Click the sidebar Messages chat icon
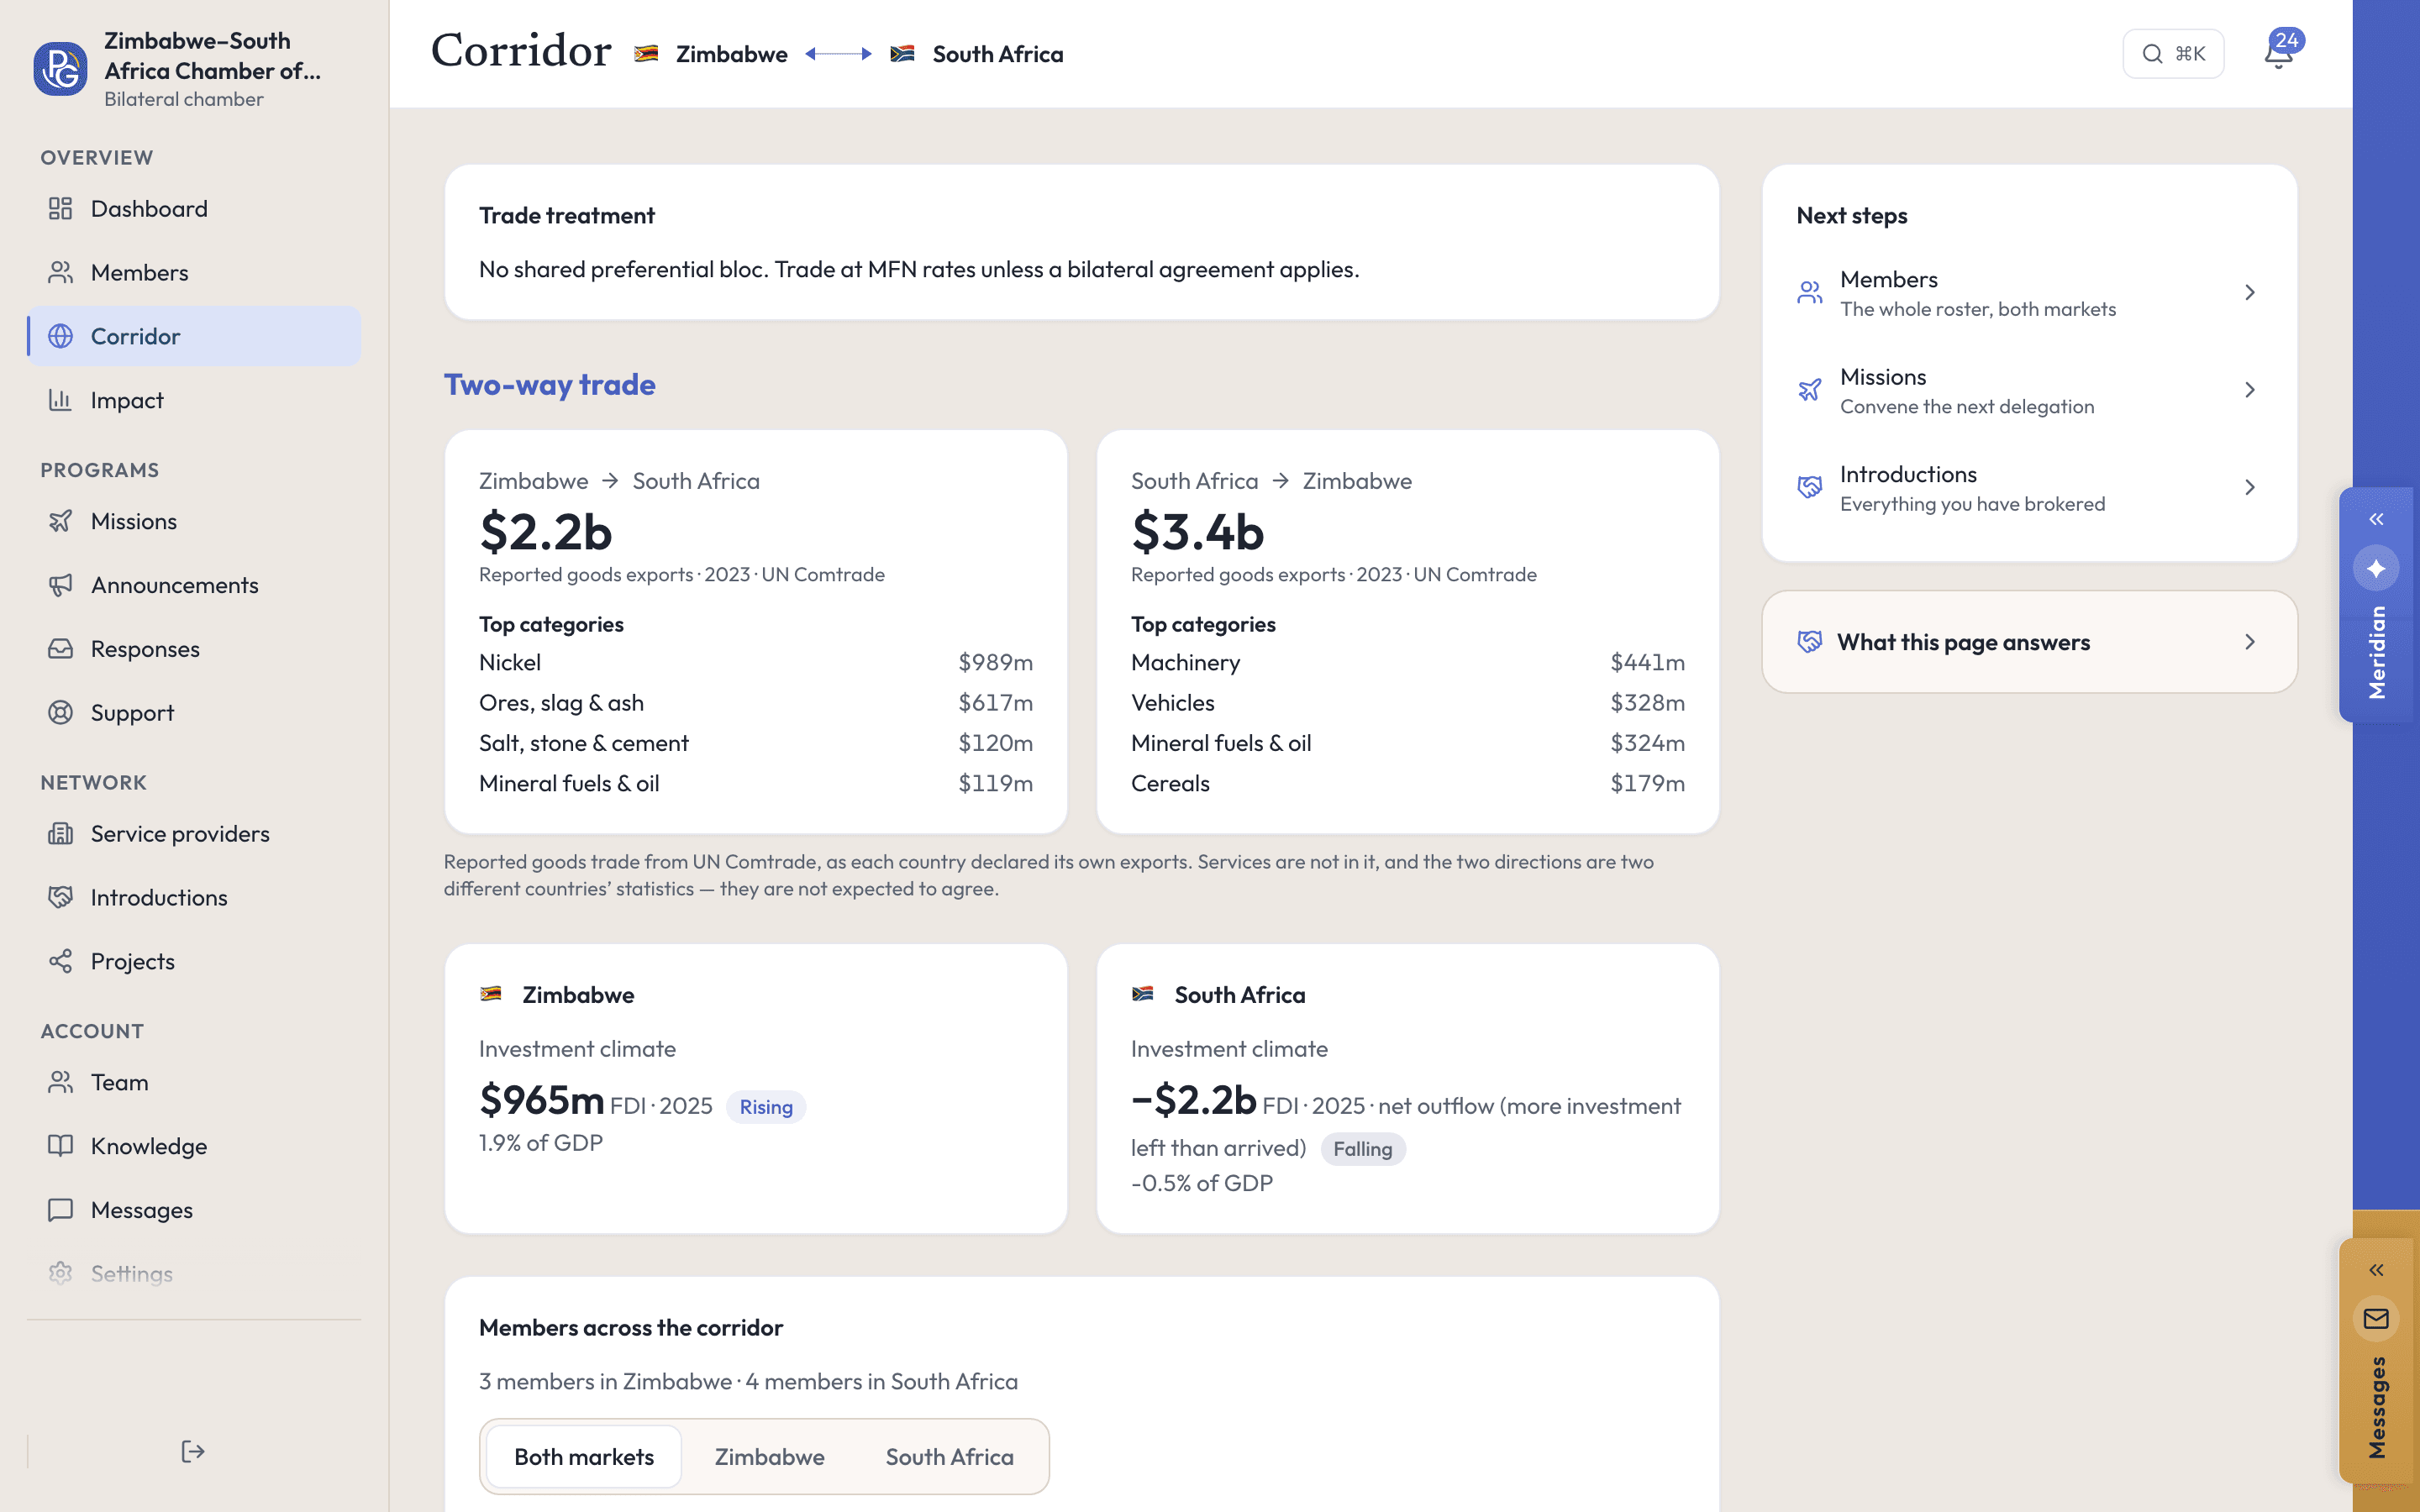The image size is (2420, 1512). [x=61, y=1211]
